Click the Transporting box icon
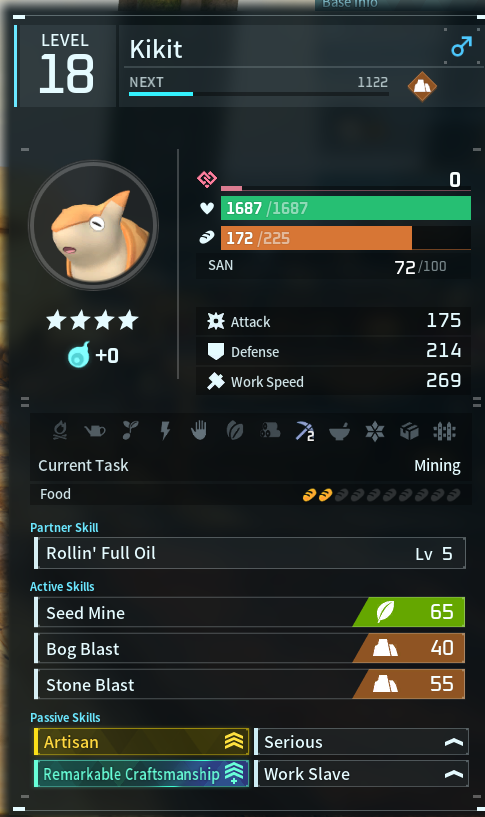 click(x=409, y=431)
